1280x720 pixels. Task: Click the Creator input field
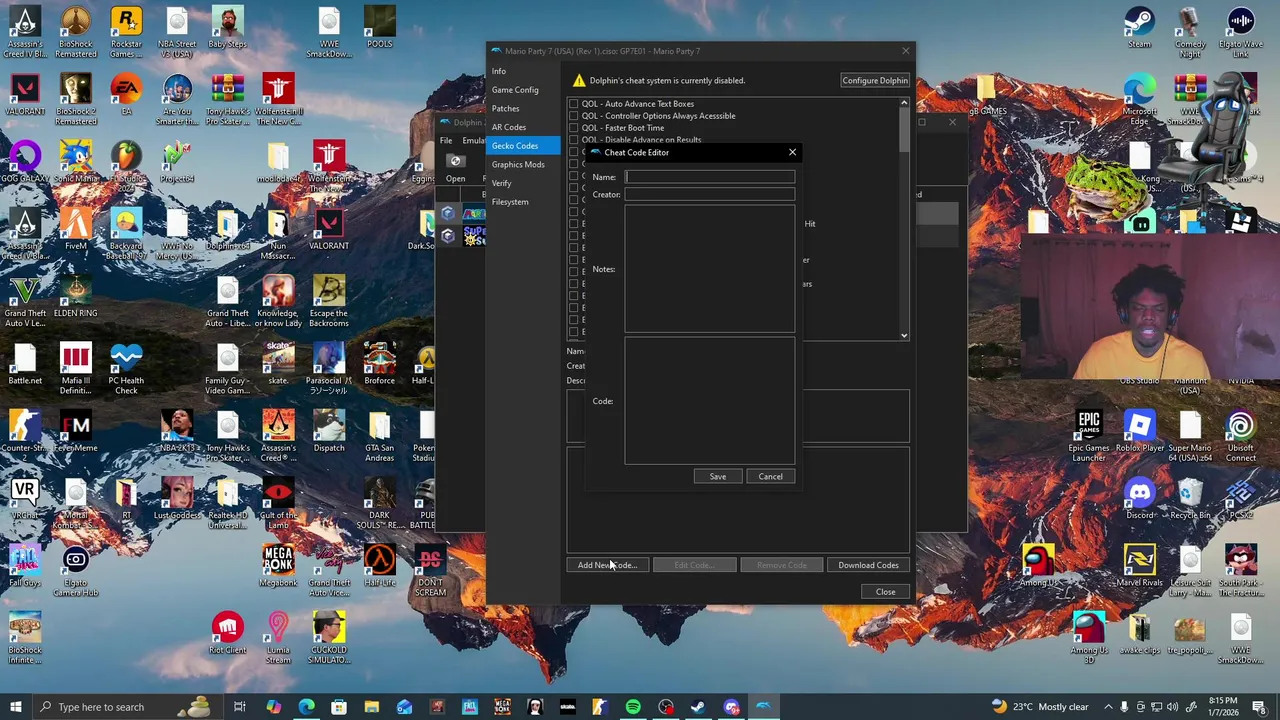[710, 195]
